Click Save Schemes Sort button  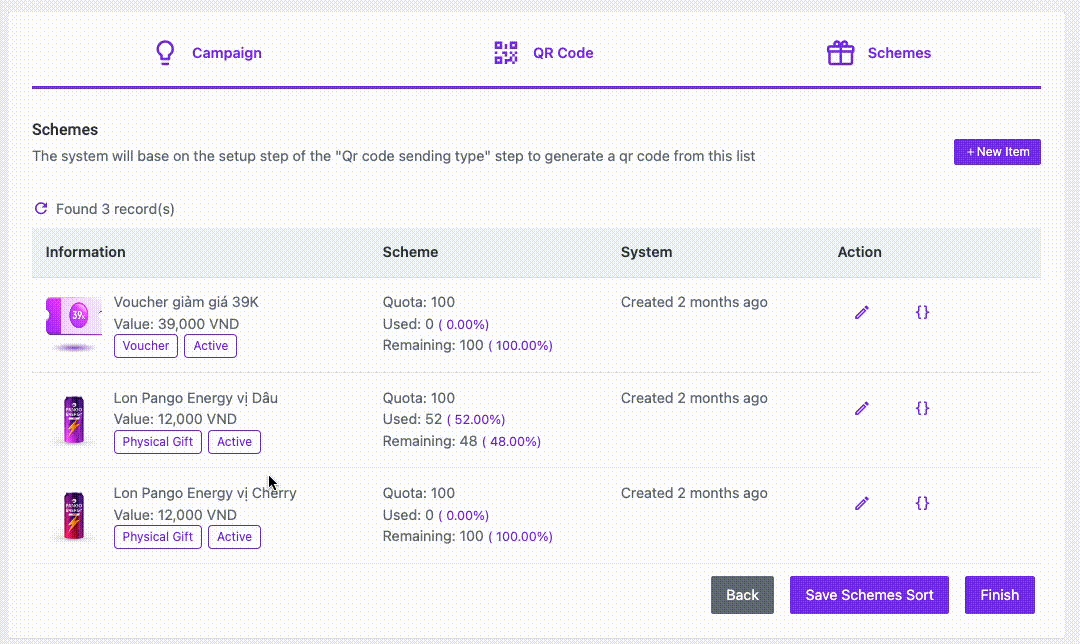pyautogui.click(x=869, y=595)
